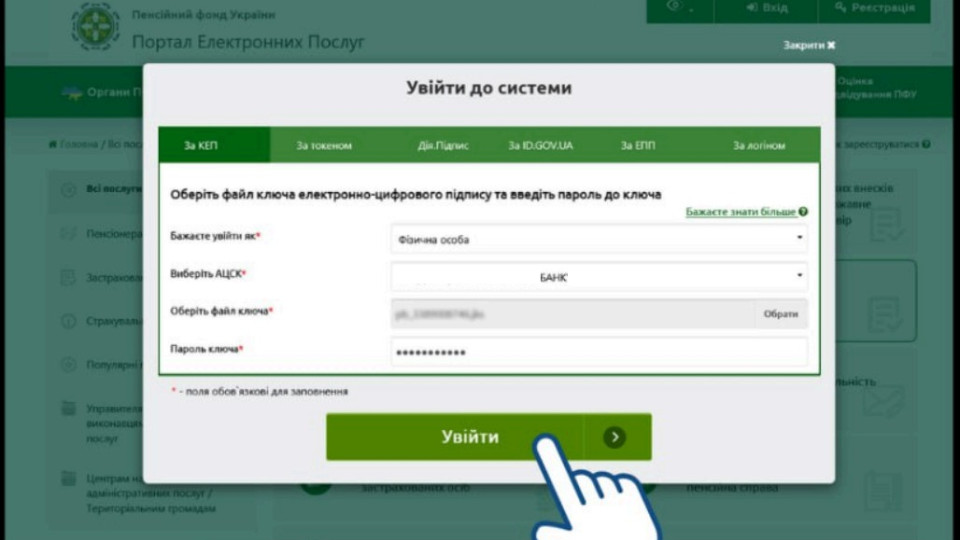Viewport: 960px width, 540px height.
Task: Click the Популярні sidebar row icon
Action: click(x=68, y=365)
